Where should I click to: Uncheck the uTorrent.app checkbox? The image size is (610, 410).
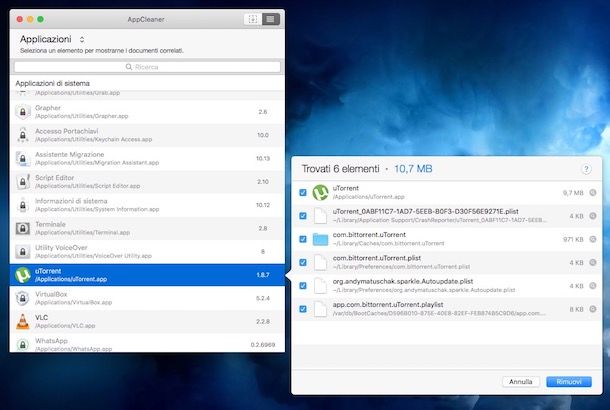[x=303, y=193]
